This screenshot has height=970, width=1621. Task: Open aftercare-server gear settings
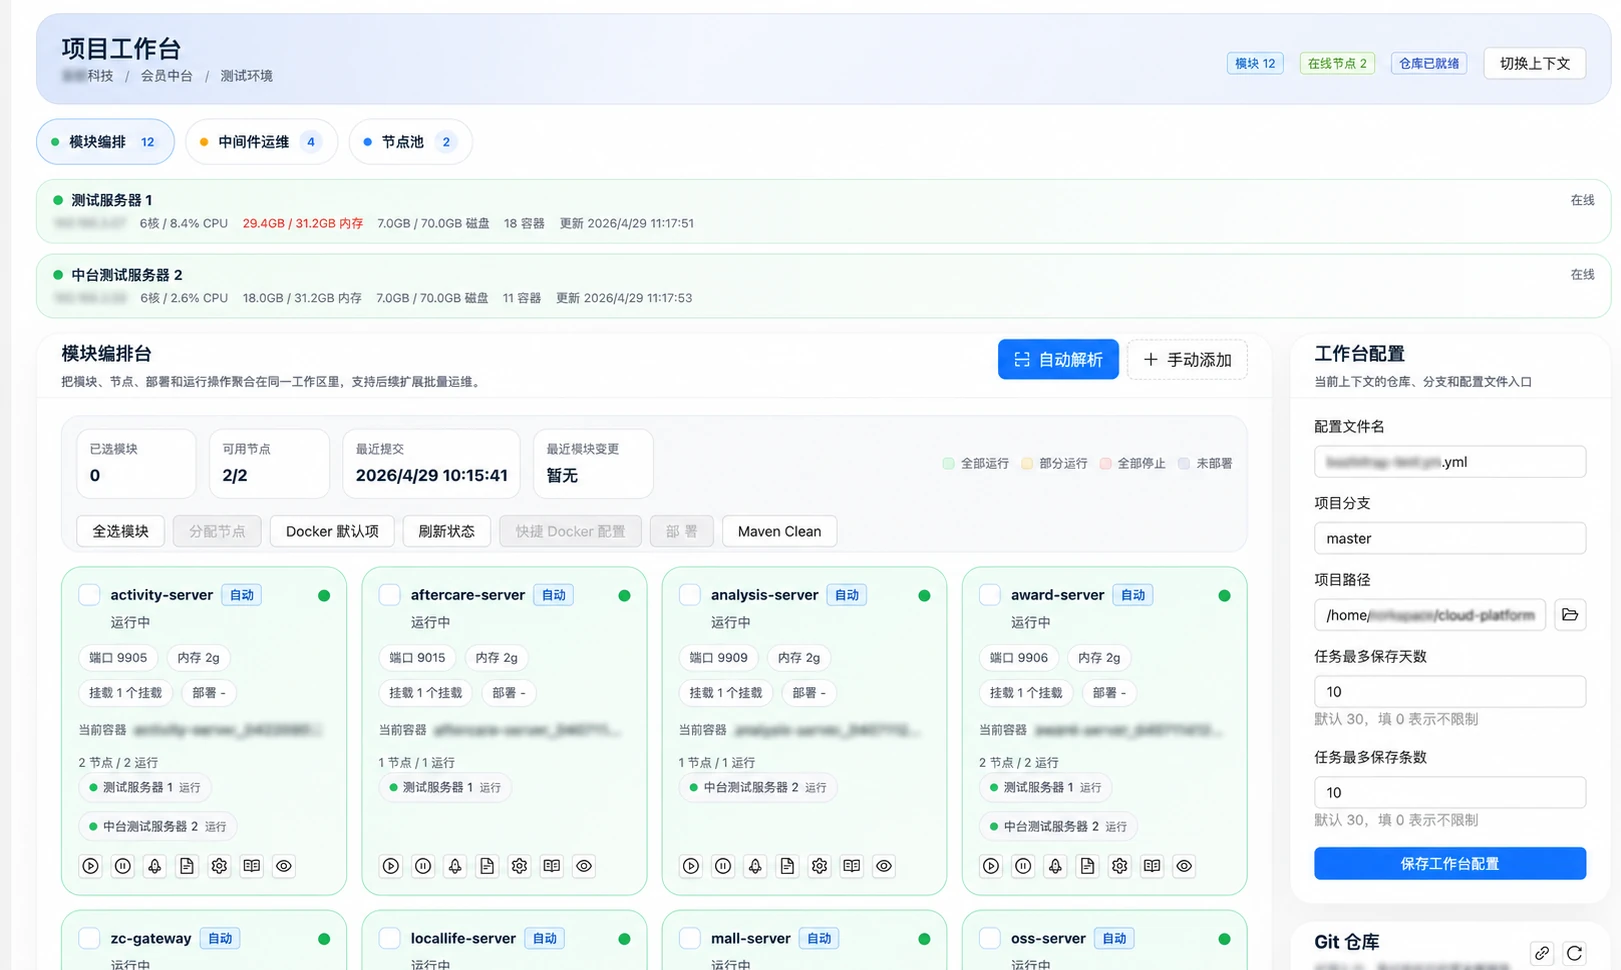tap(519, 866)
